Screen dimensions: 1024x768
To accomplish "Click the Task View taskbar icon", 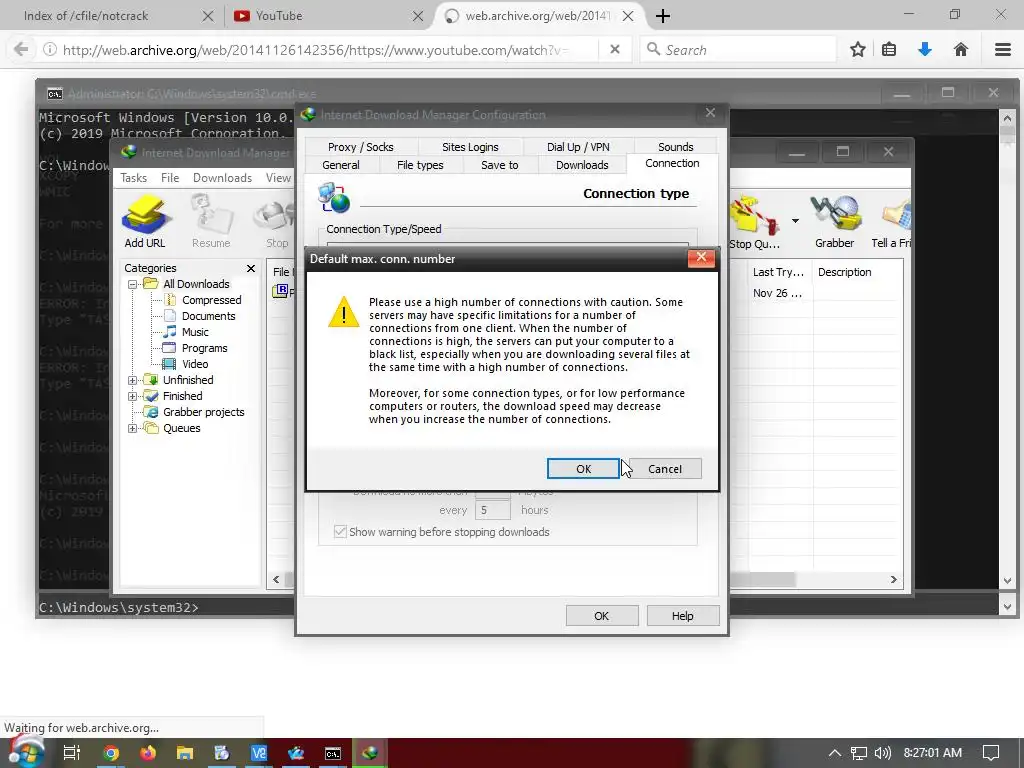I will (72, 753).
